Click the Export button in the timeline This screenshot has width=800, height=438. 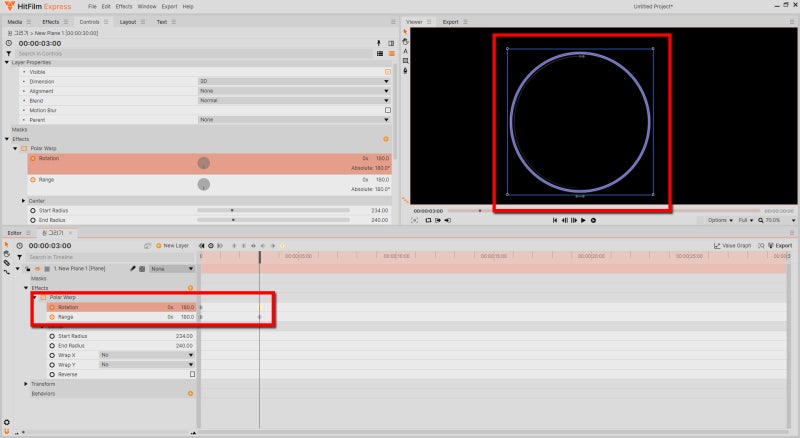point(780,246)
